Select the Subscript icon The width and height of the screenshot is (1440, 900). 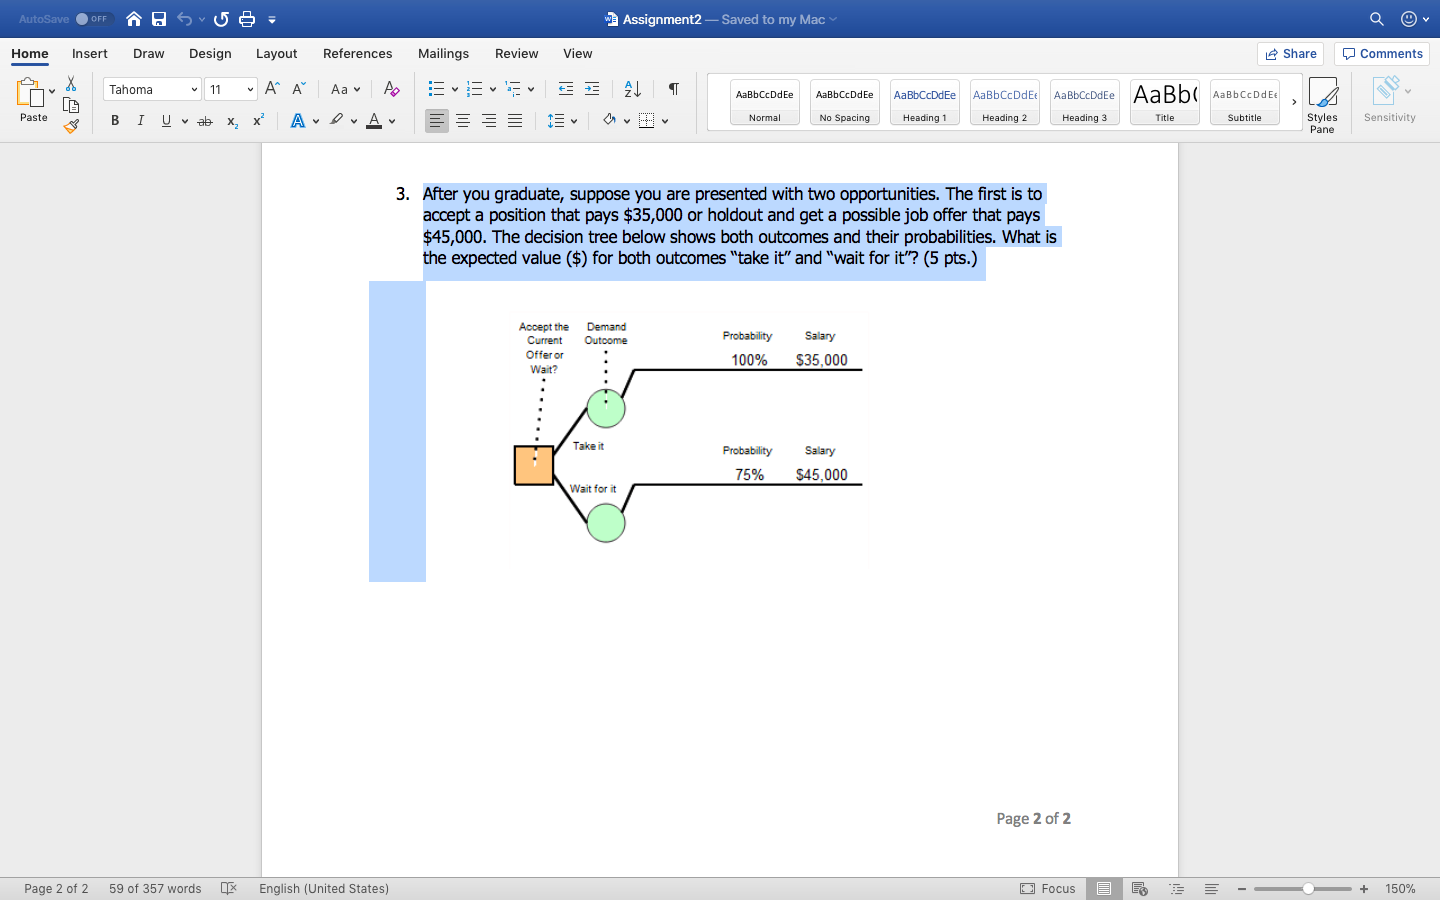[231, 121]
